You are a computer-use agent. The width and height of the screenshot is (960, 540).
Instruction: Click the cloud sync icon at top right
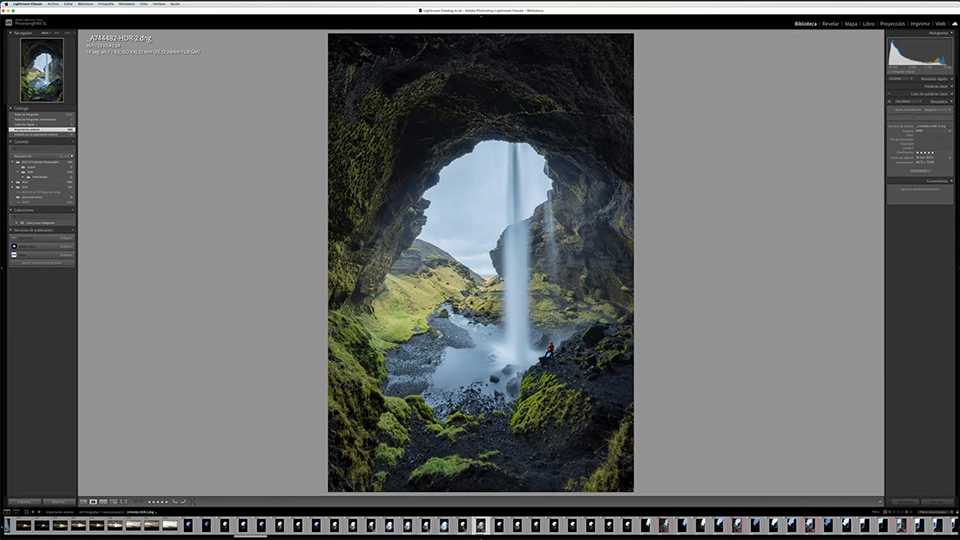pyautogui.click(x=954, y=24)
